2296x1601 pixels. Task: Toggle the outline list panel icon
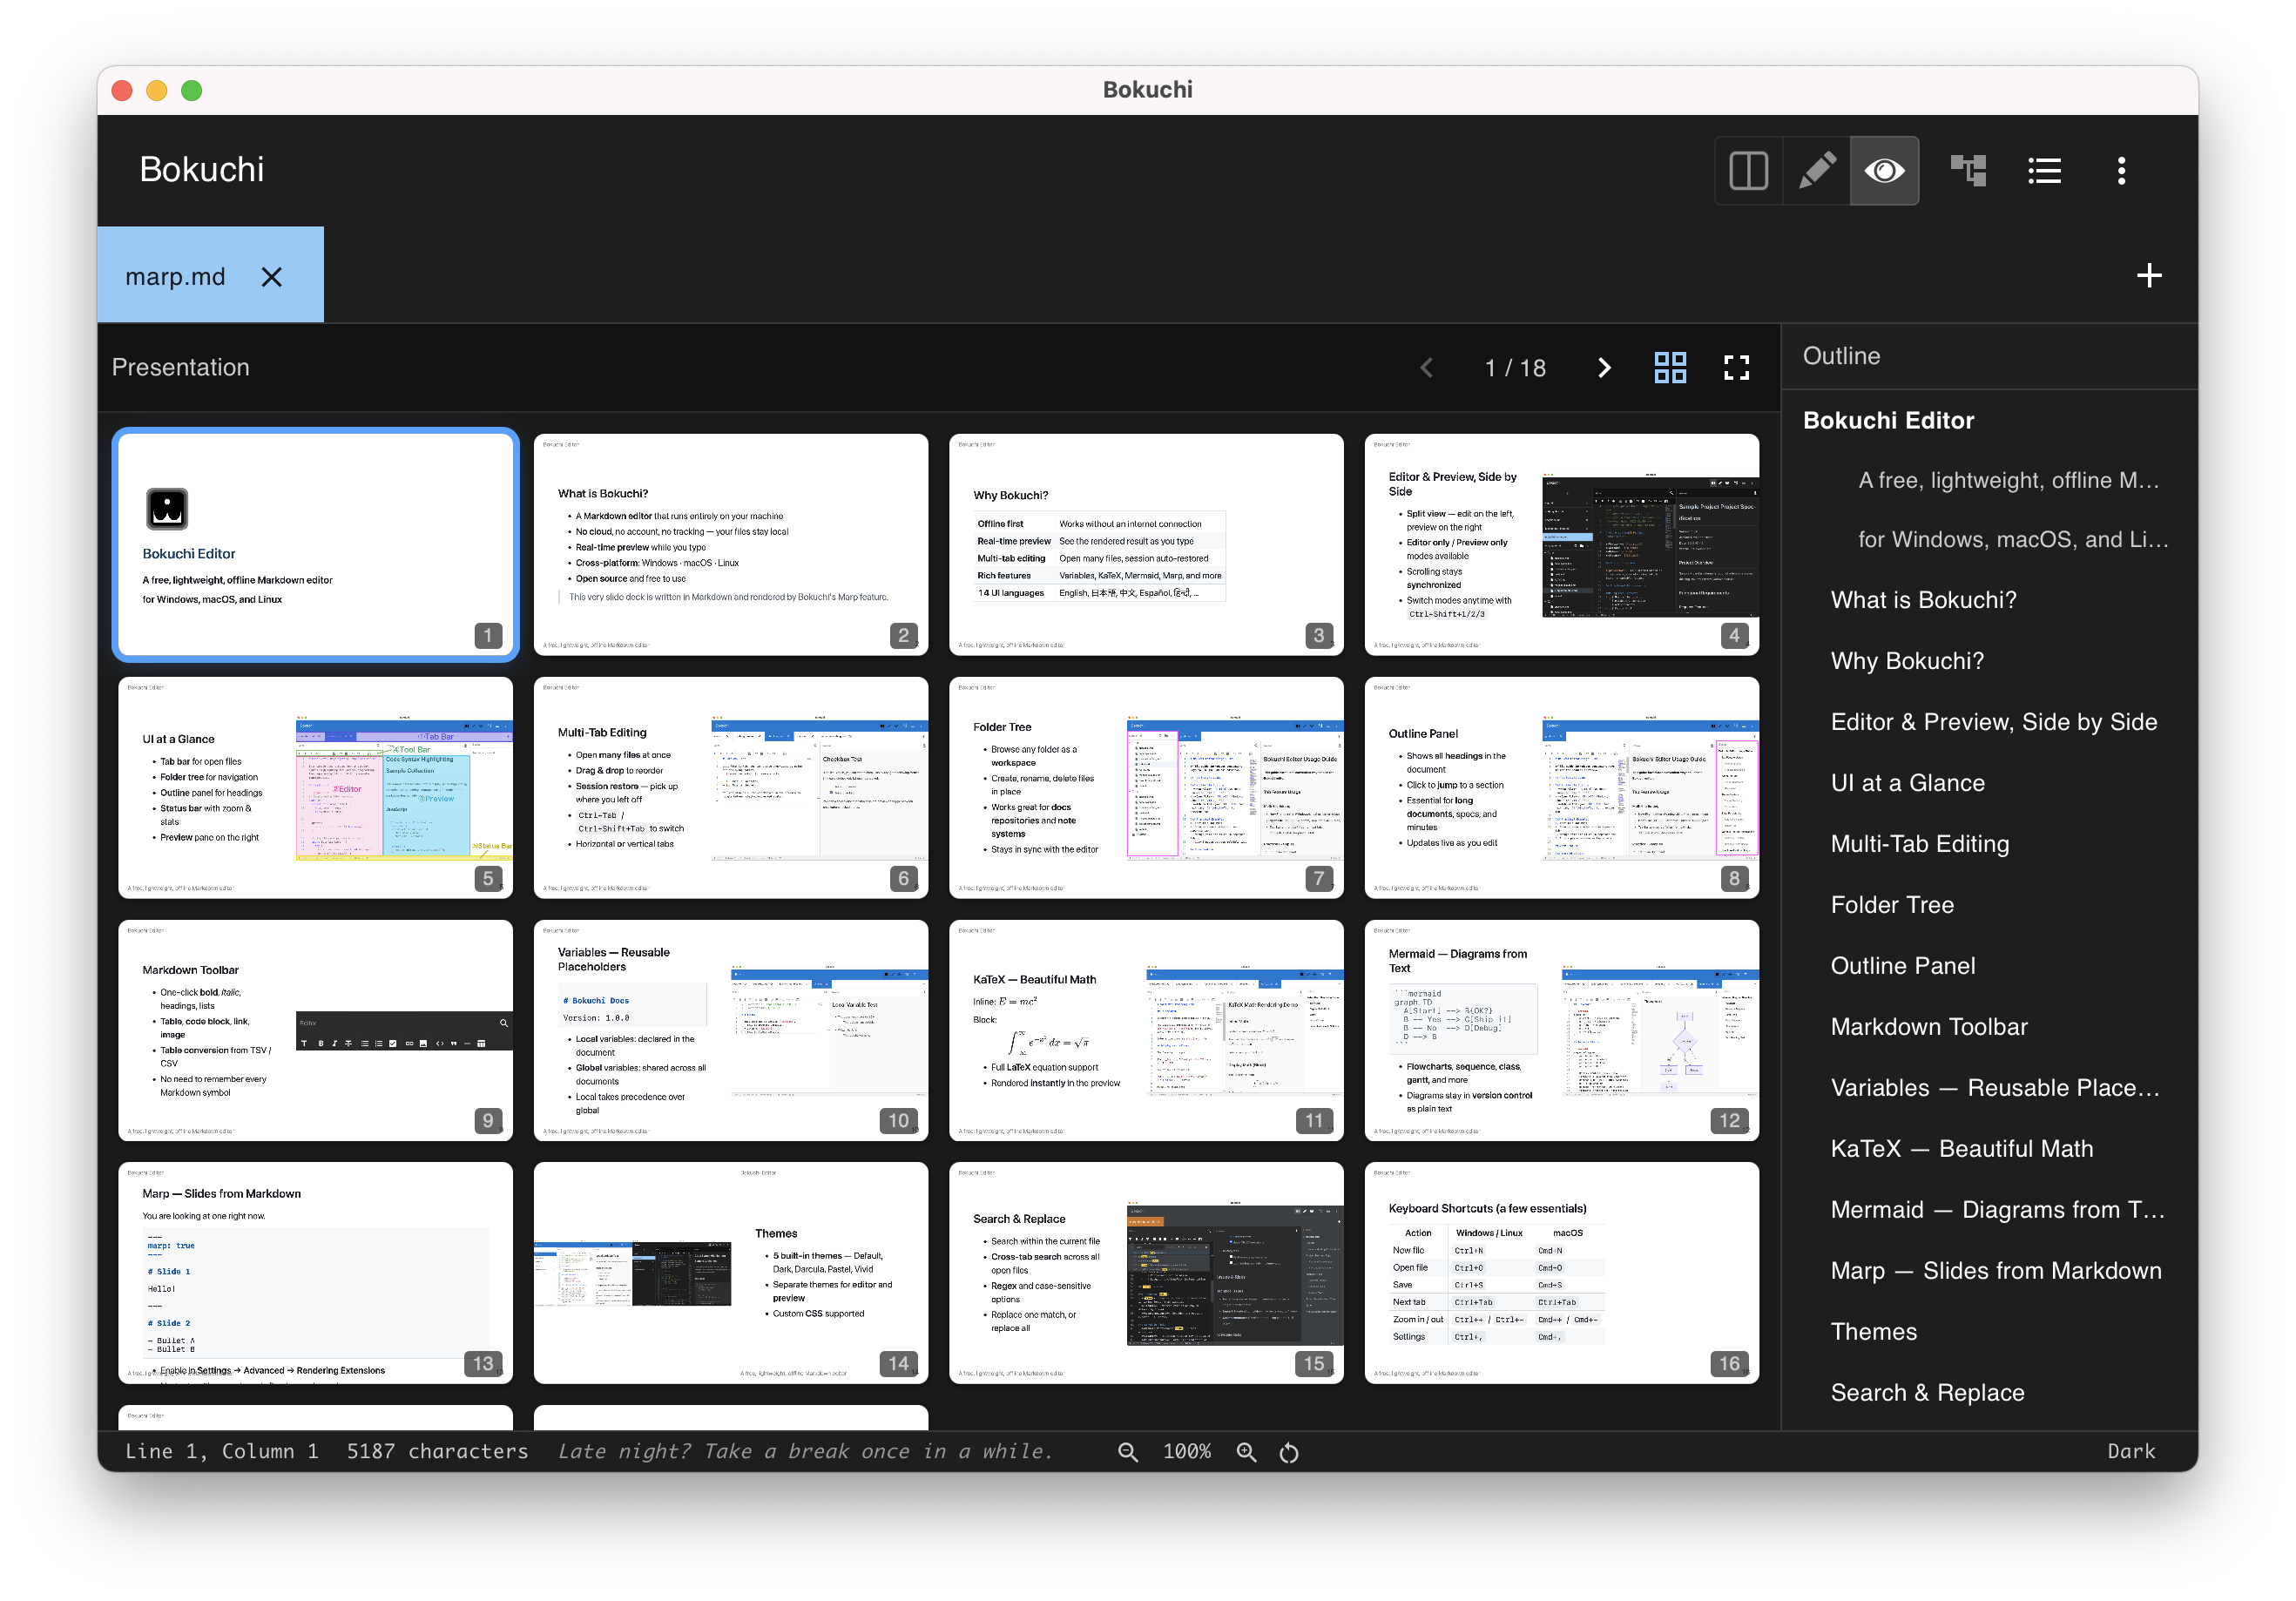tap(2044, 171)
